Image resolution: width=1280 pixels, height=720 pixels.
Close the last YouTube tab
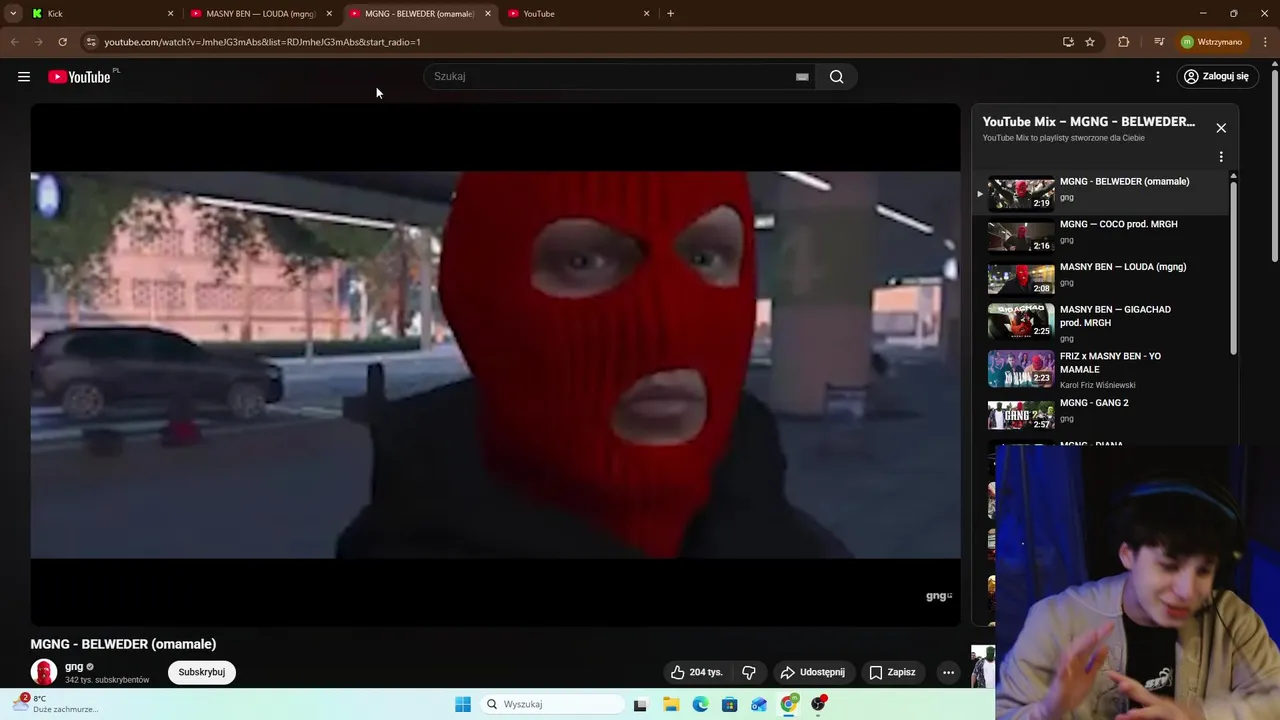[646, 13]
